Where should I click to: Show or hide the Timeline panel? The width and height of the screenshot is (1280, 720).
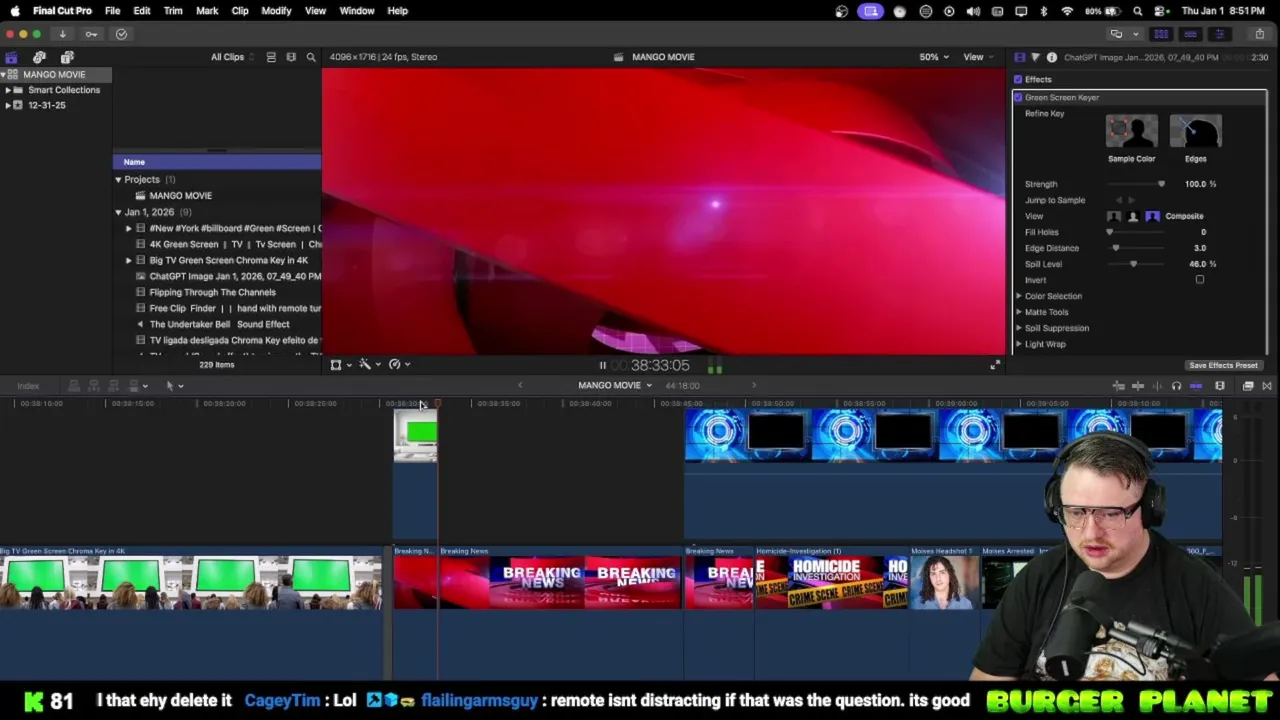1190,34
